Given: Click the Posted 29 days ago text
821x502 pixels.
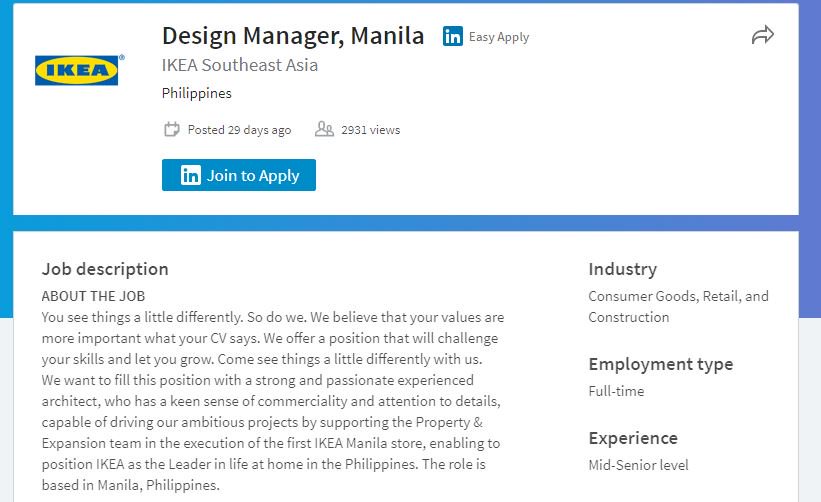Looking at the screenshot, I should tap(239, 130).
